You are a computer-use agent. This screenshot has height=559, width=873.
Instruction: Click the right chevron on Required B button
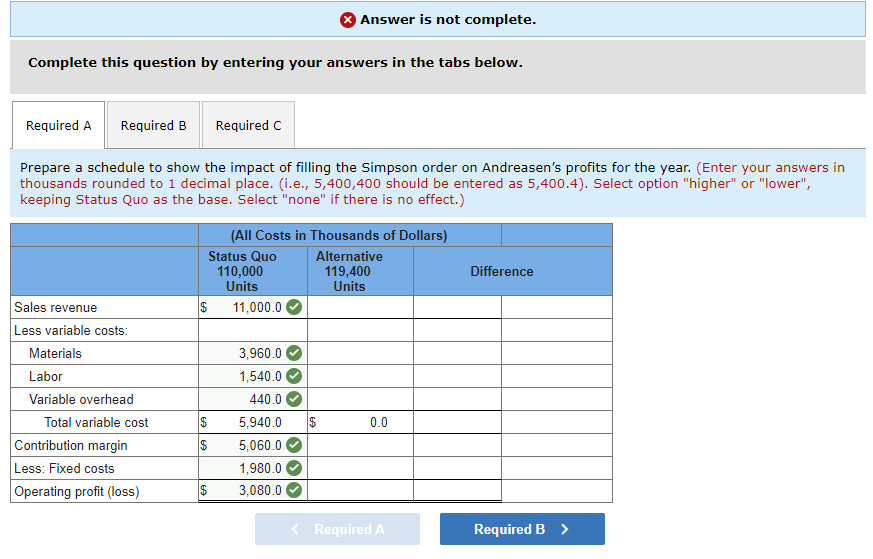(565, 529)
